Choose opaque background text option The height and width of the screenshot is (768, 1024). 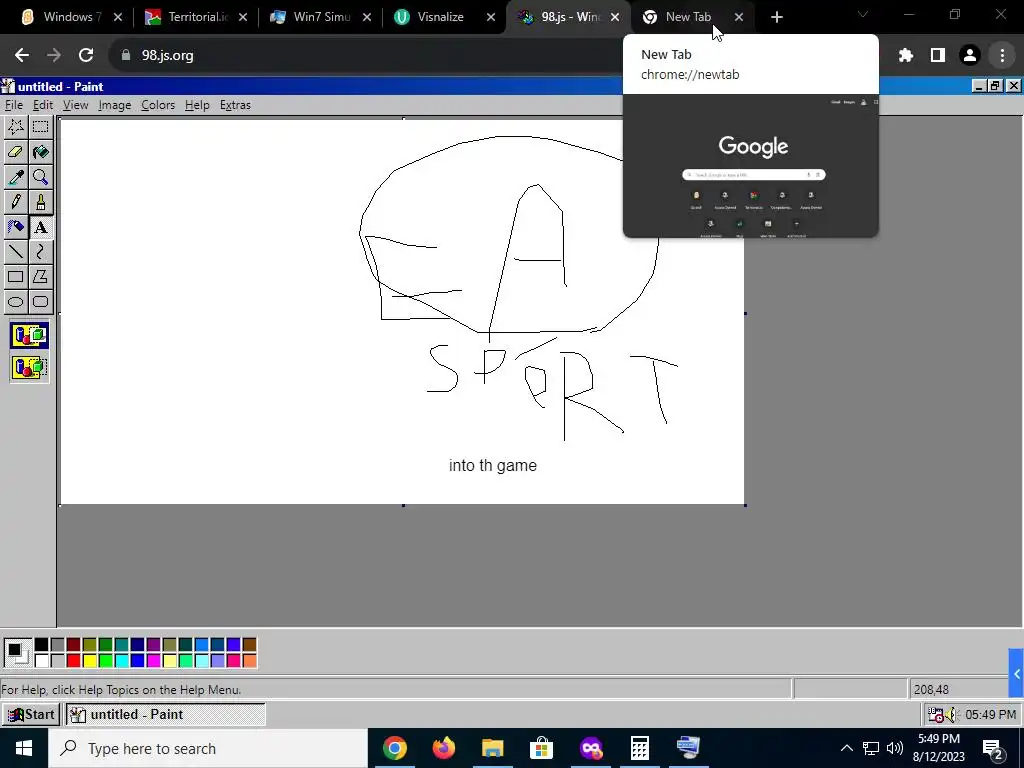click(x=29, y=336)
